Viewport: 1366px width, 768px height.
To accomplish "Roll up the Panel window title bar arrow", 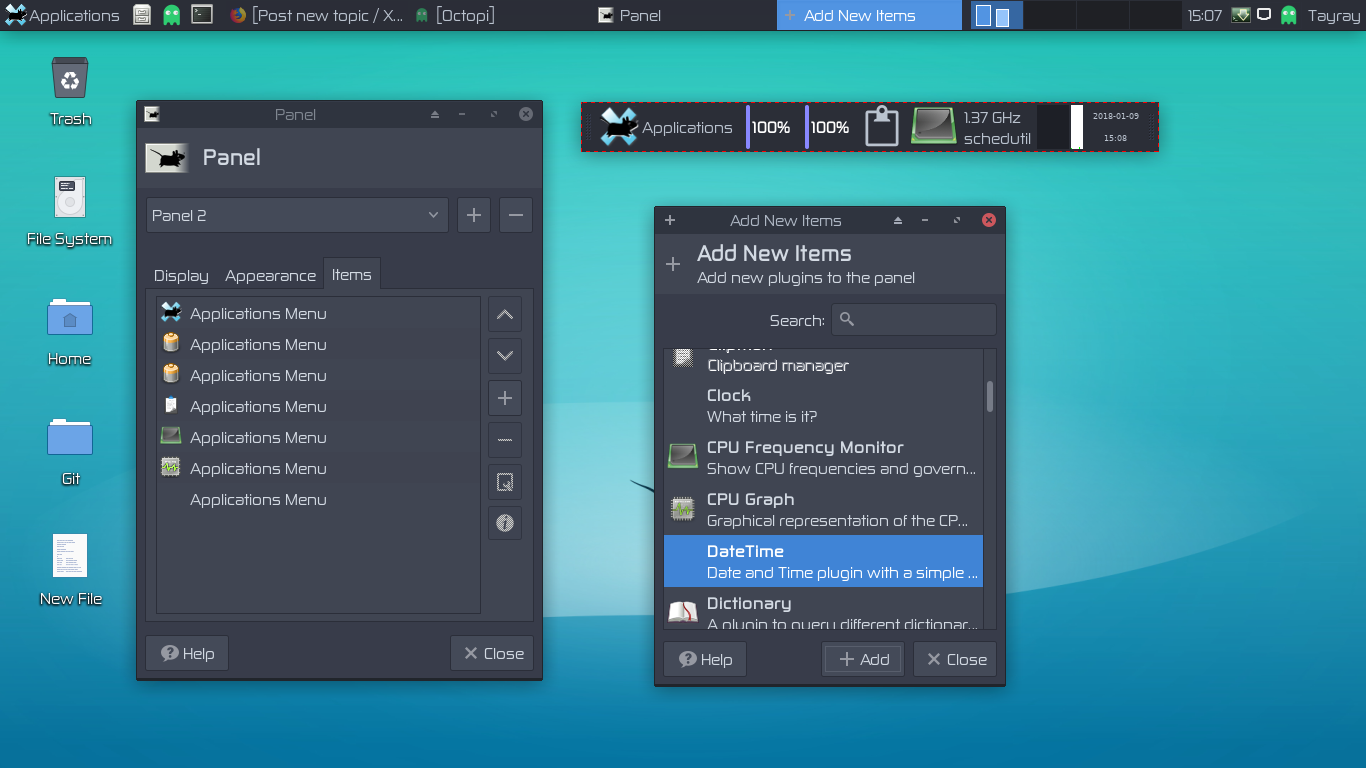I will point(435,114).
